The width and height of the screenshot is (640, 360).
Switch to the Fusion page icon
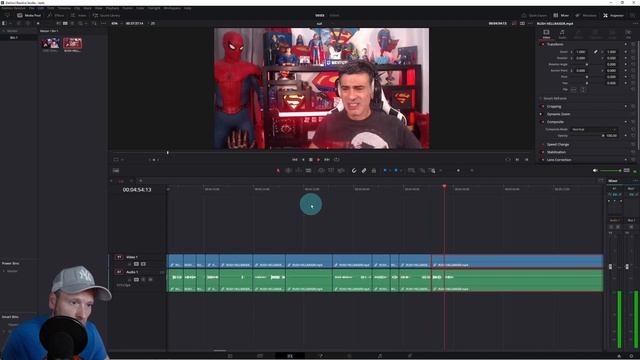point(320,356)
